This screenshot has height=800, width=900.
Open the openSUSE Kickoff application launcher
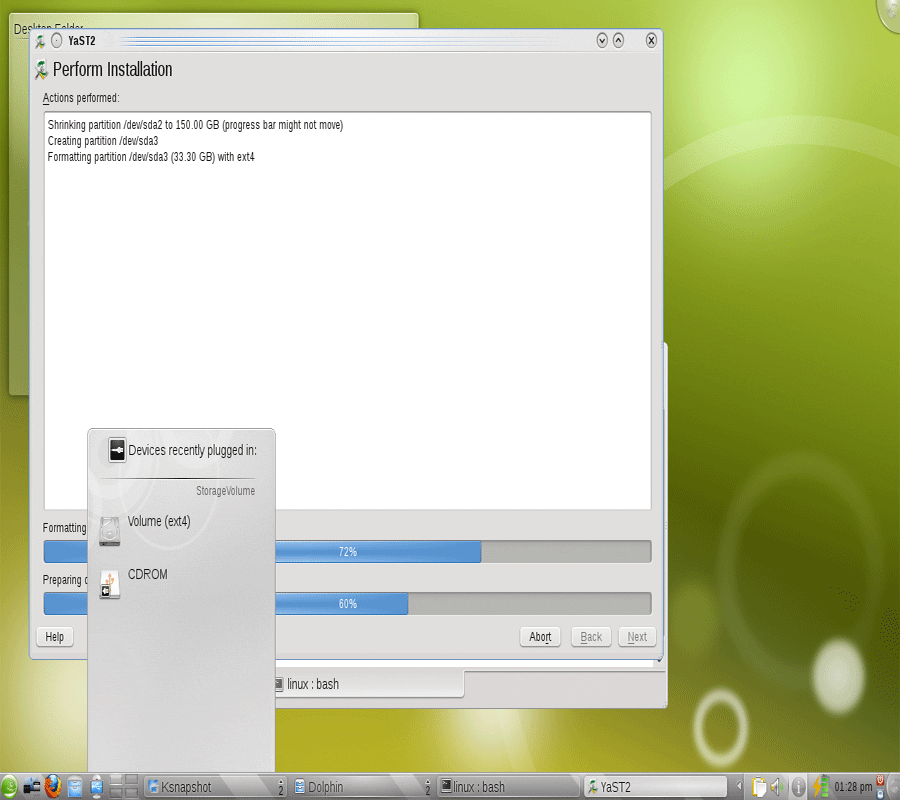coord(9,786)
